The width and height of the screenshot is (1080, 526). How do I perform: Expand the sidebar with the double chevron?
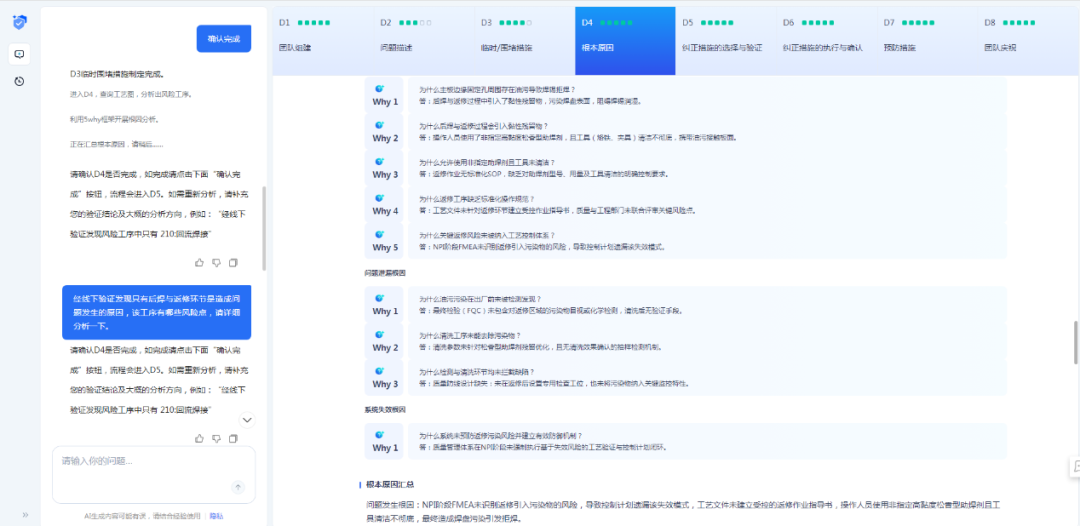[x=25, y=515]
